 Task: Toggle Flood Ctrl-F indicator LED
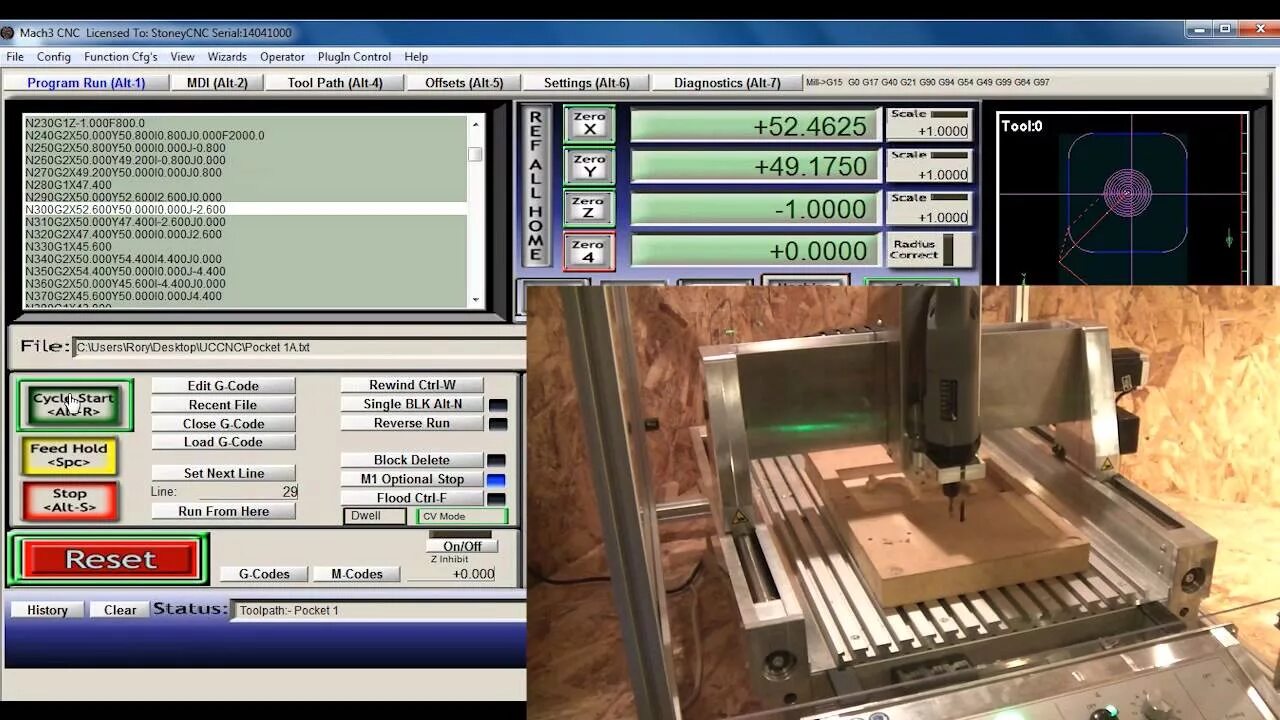496,499
